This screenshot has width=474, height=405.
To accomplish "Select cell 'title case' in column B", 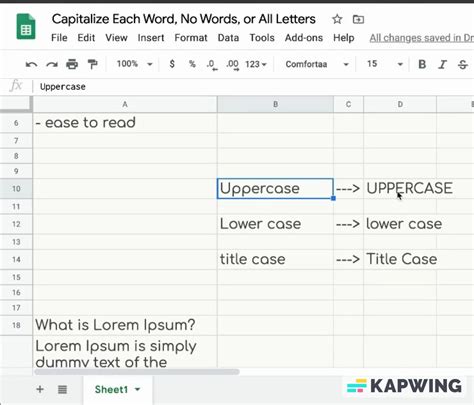I will pos(275,259).
